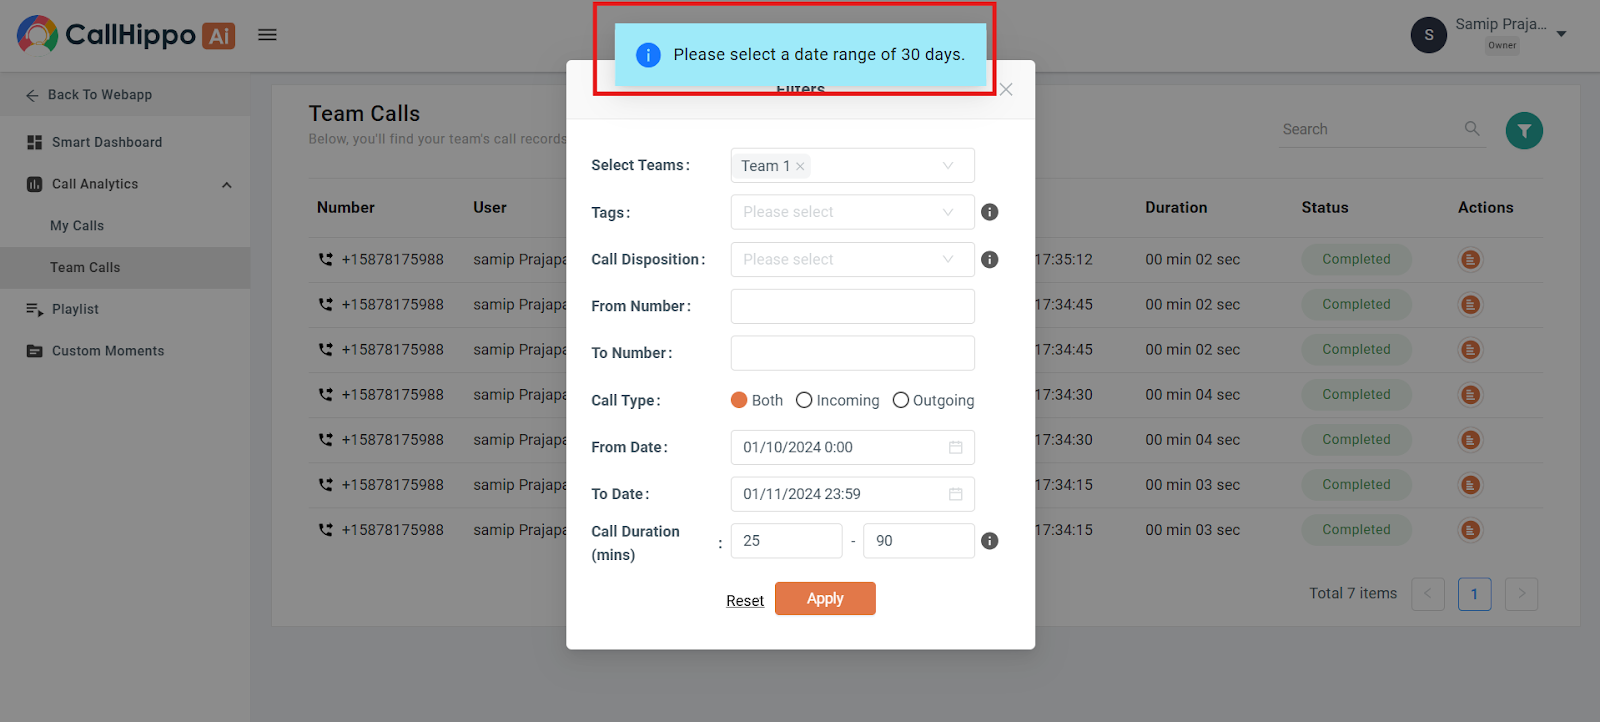Image resolution: width=1600 pixels, height=722 pixels.
Task: Open action icon for first 17:34:30 call
Action: 1470,395
